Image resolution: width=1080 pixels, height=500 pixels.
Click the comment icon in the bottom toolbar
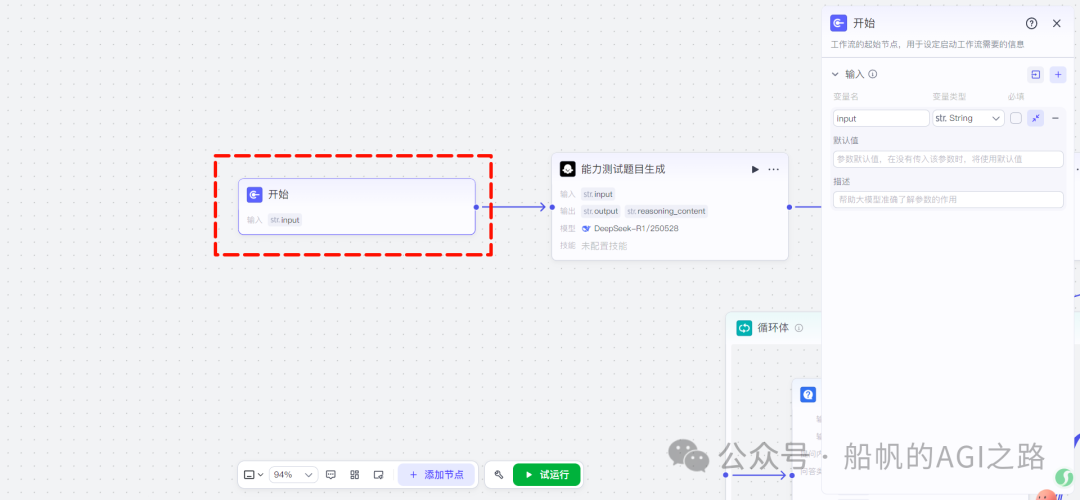331,475
